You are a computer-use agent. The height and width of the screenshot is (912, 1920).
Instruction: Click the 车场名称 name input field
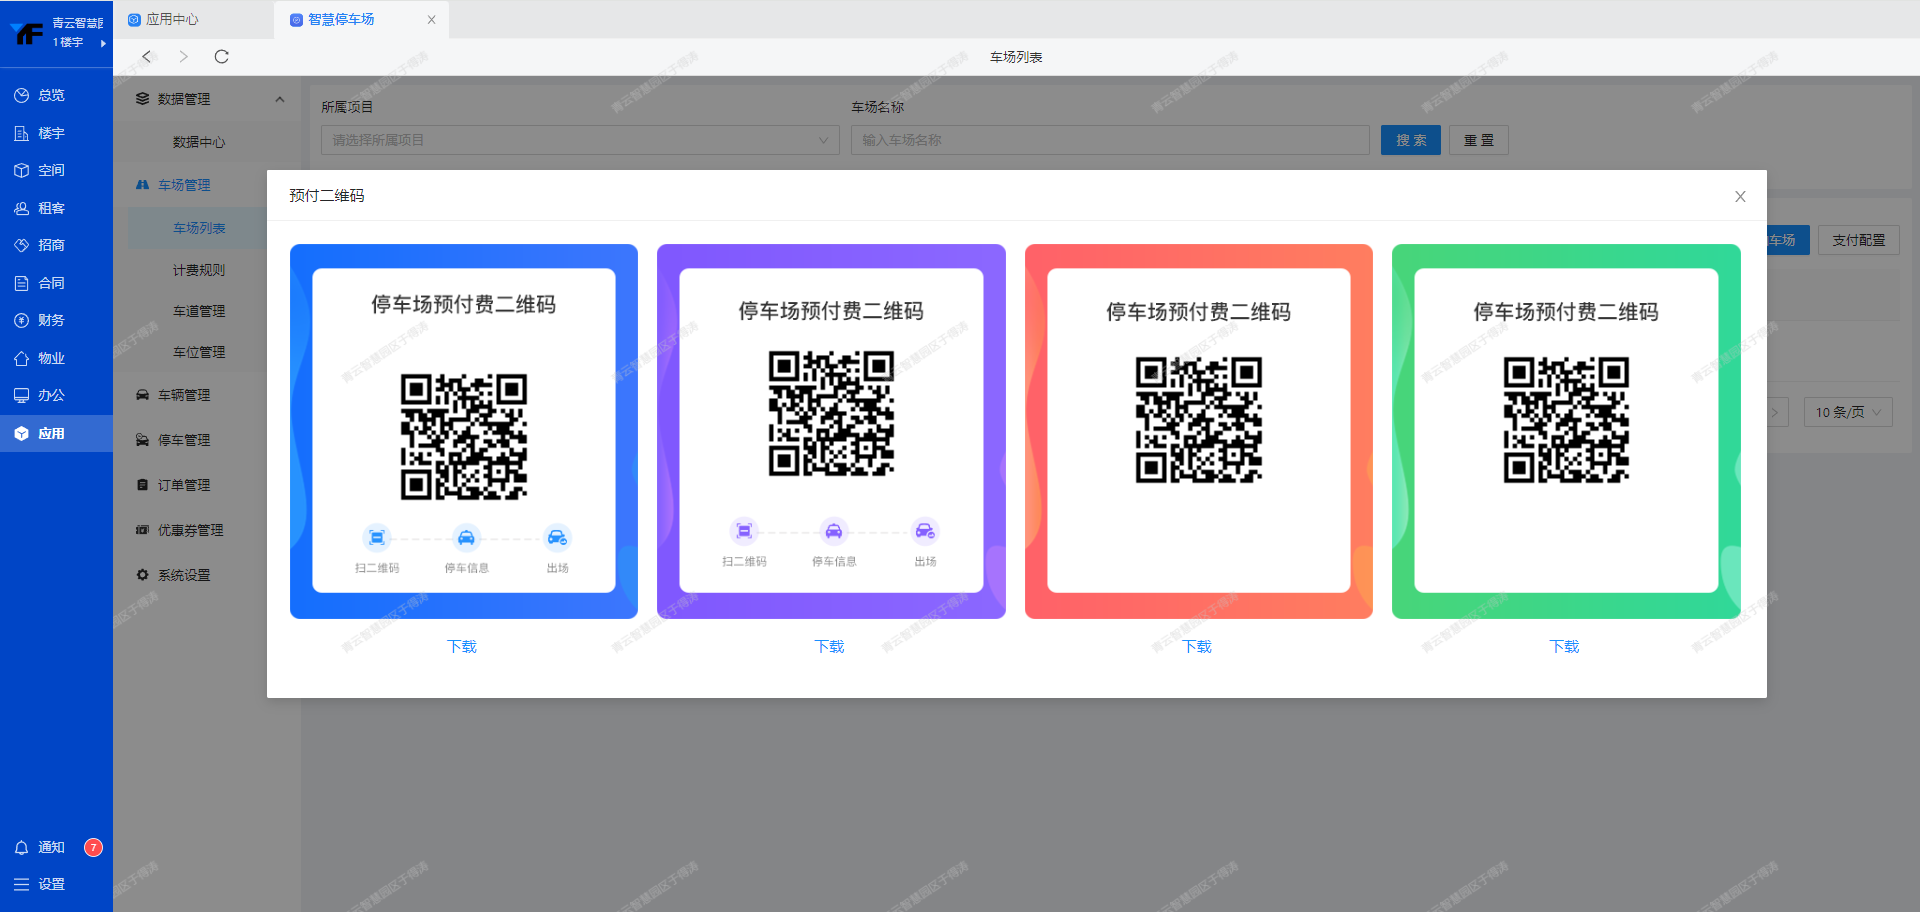click(1110, 140)
